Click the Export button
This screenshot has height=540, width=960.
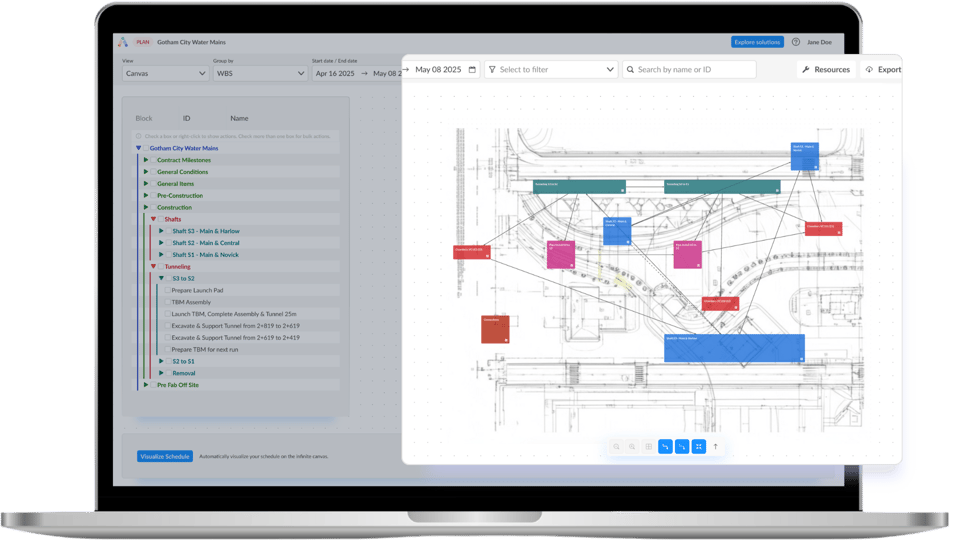pyautogui.click(x=883, y=70)
